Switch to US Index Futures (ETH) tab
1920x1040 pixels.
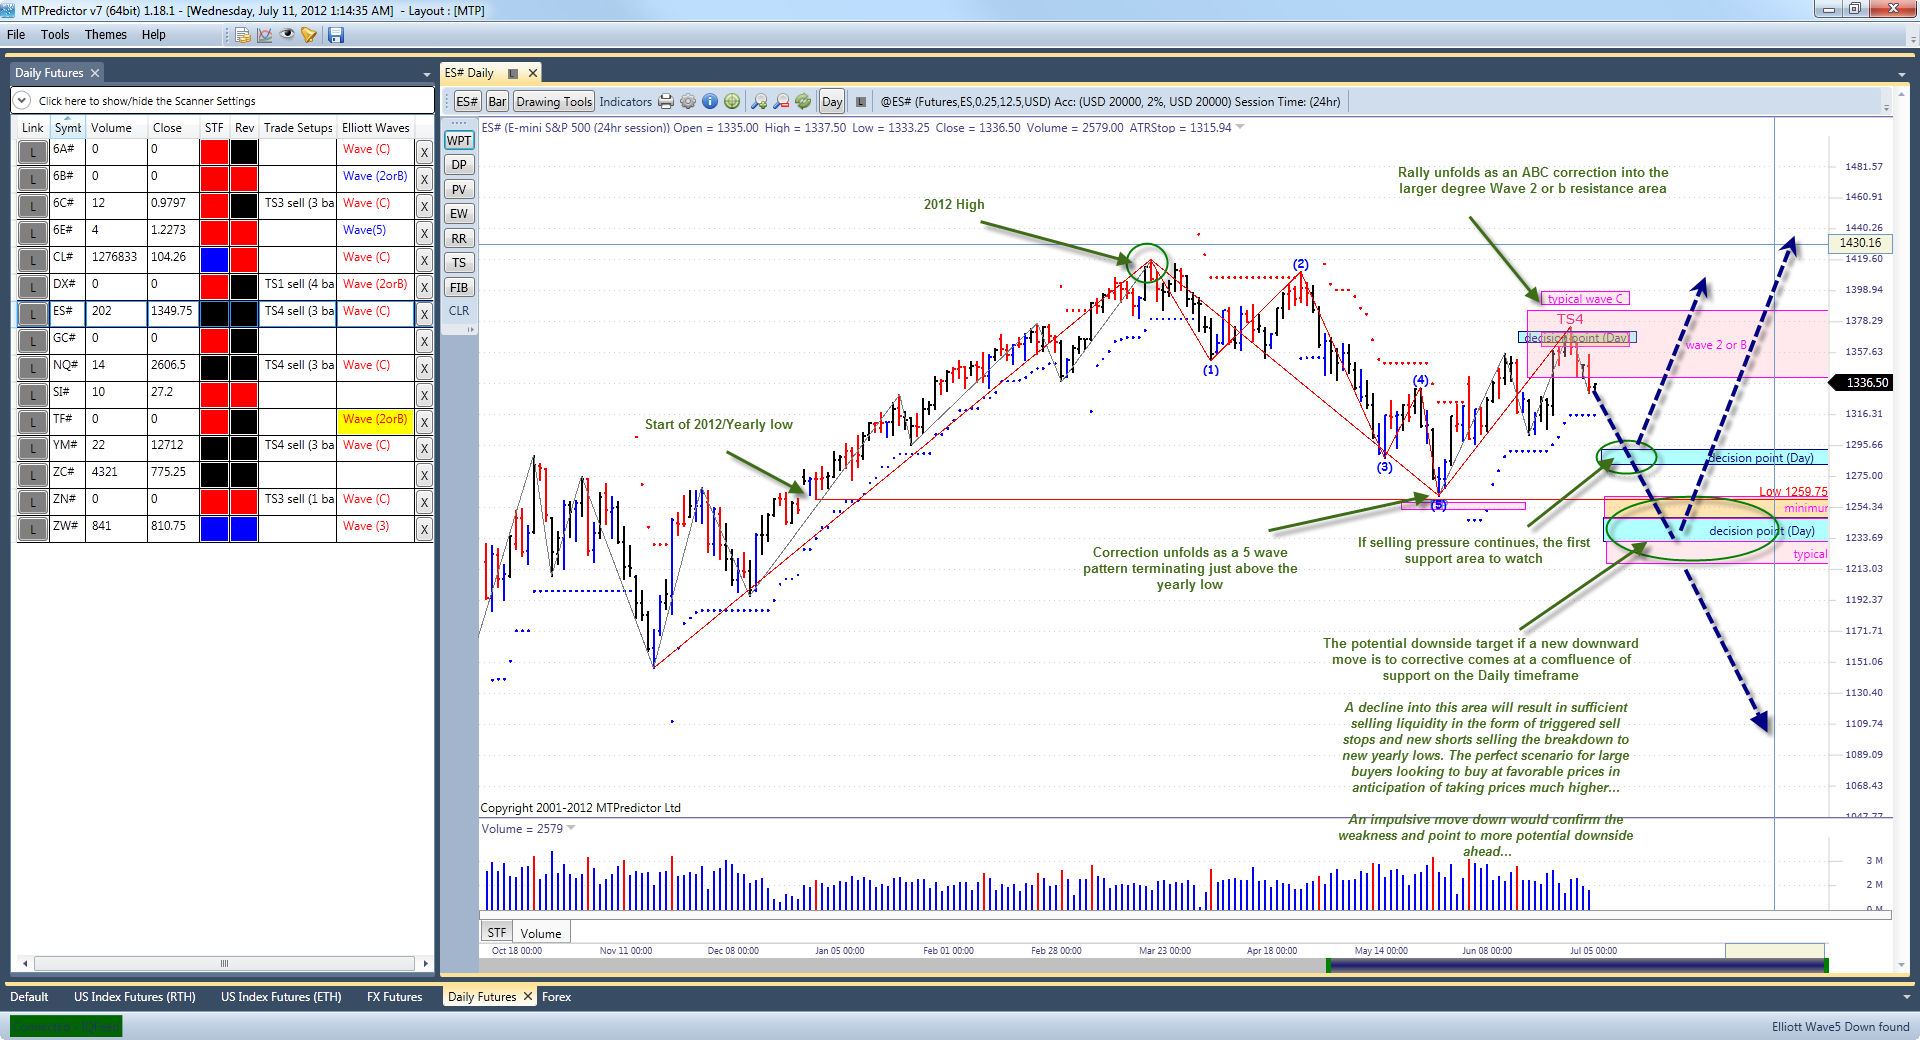pos(281,996)
